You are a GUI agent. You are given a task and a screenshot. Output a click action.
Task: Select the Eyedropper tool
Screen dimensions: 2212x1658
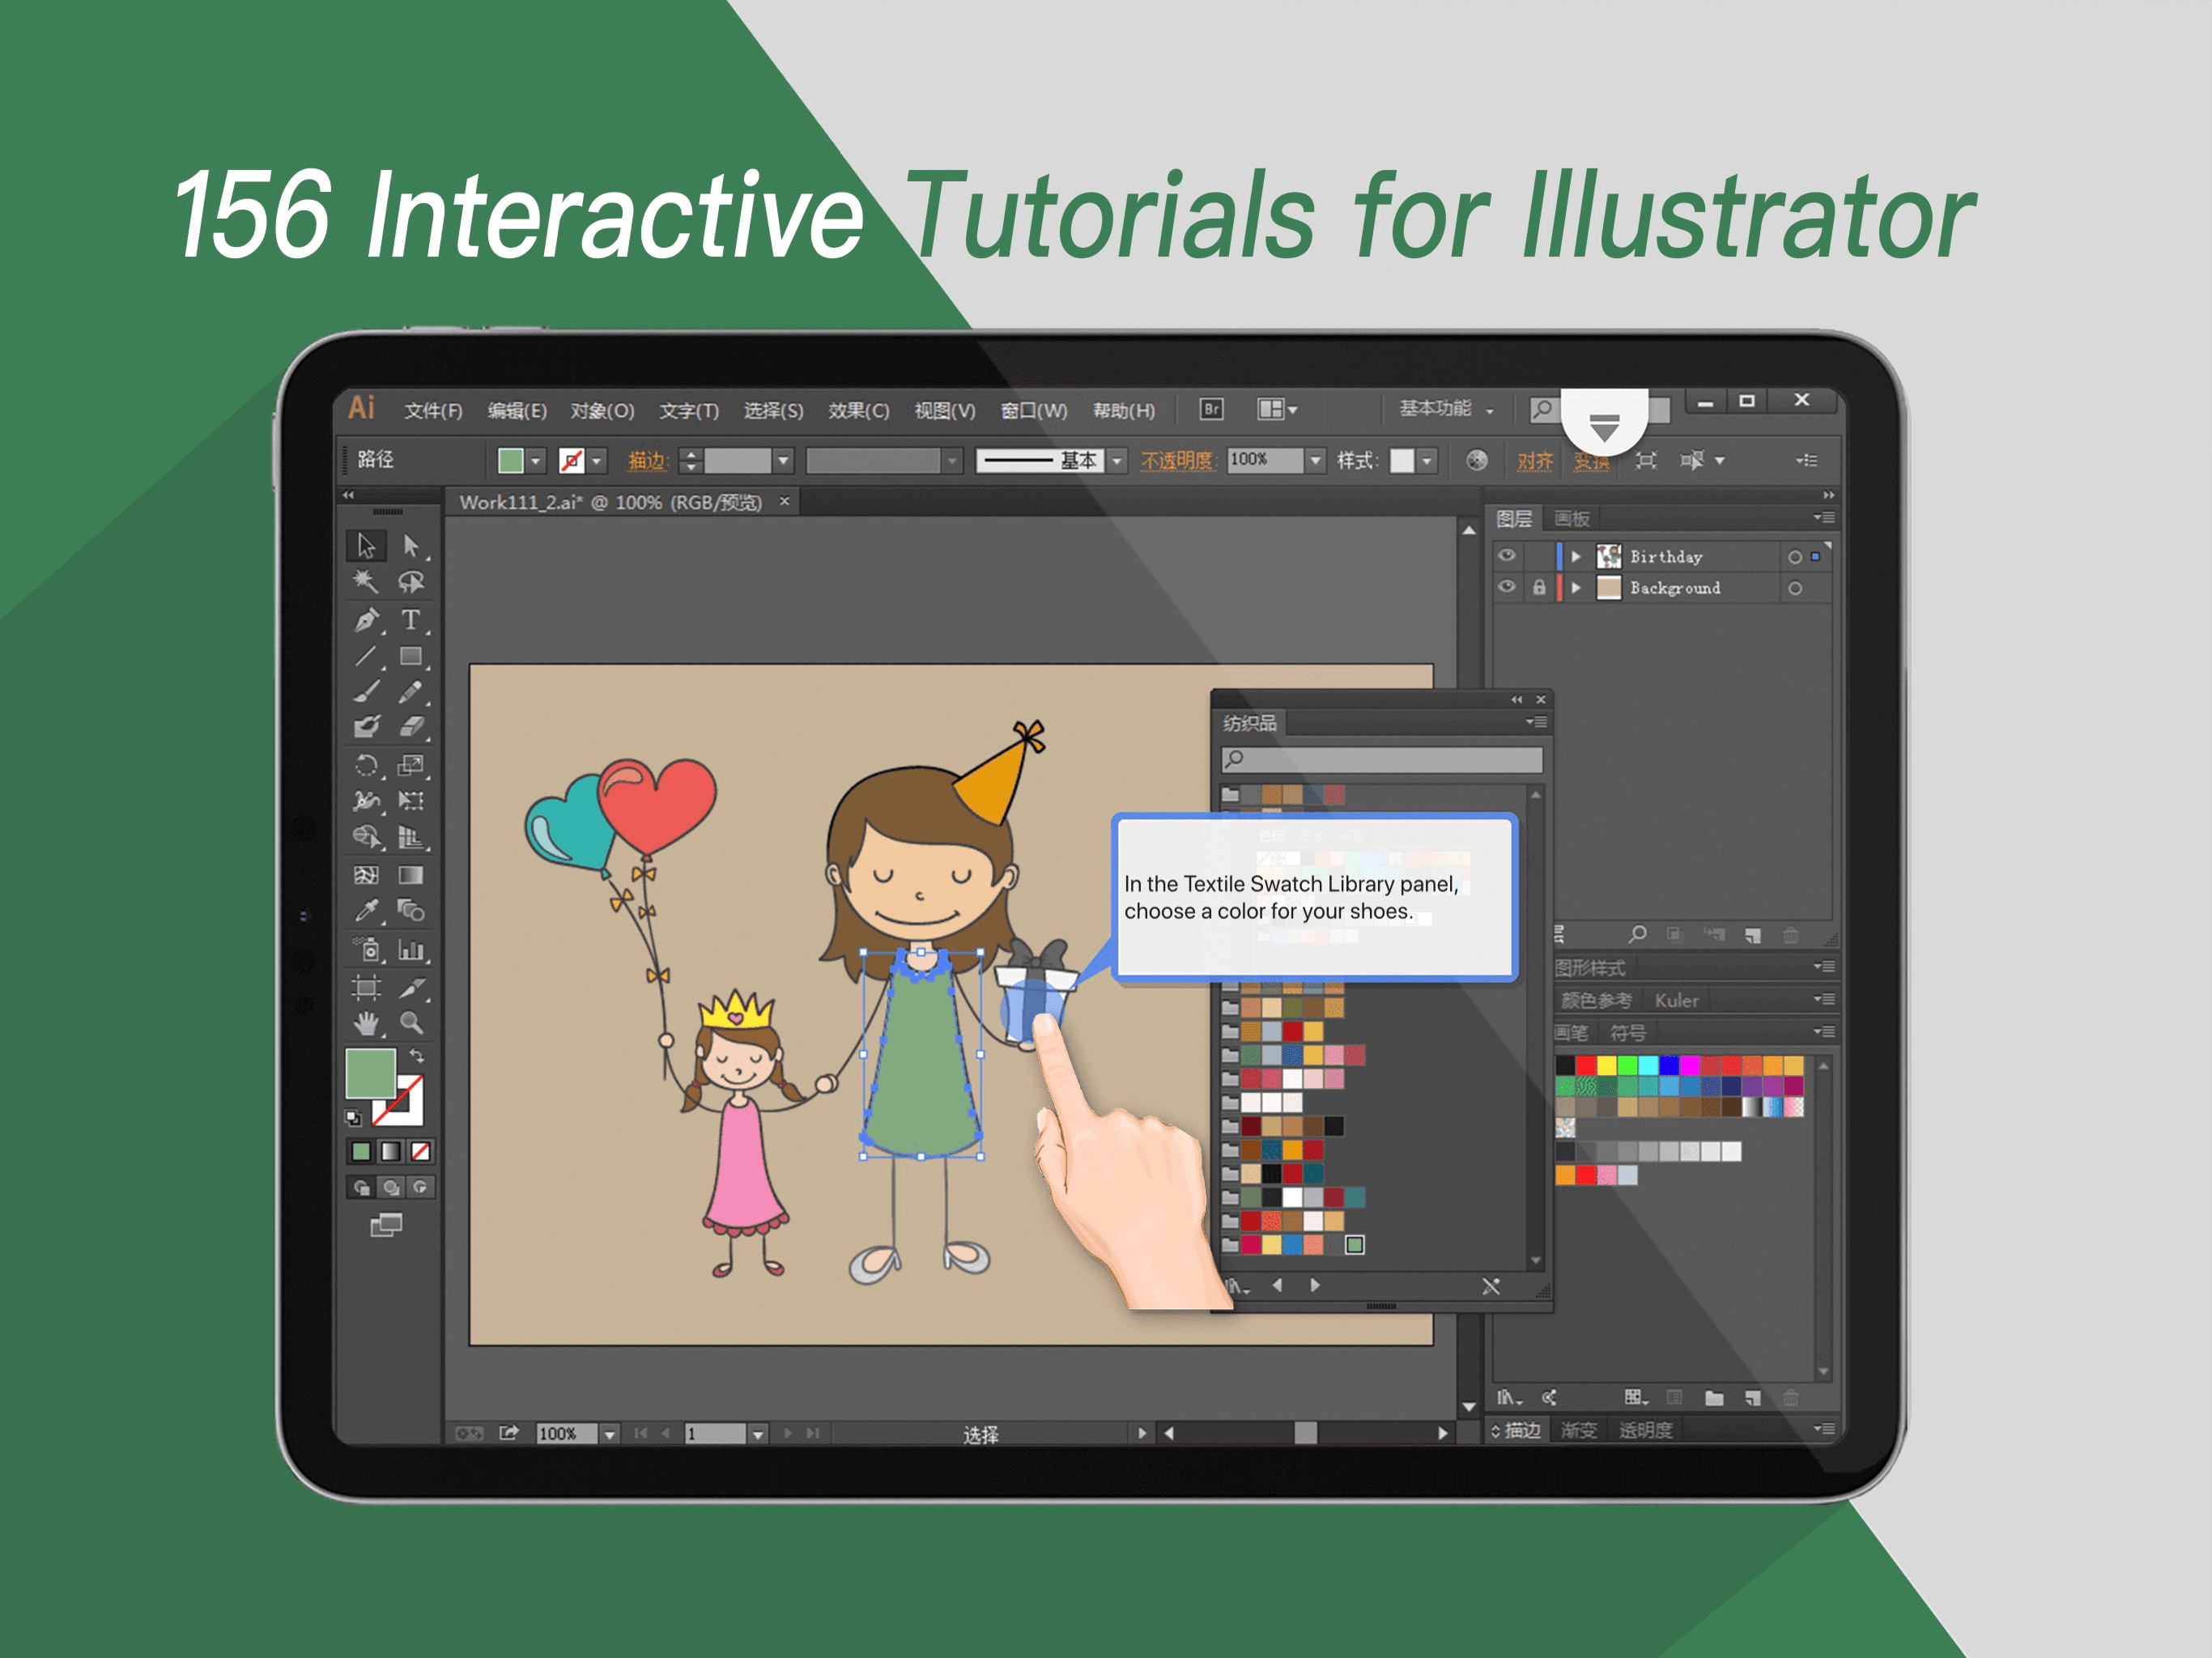(x=366, y=911)
